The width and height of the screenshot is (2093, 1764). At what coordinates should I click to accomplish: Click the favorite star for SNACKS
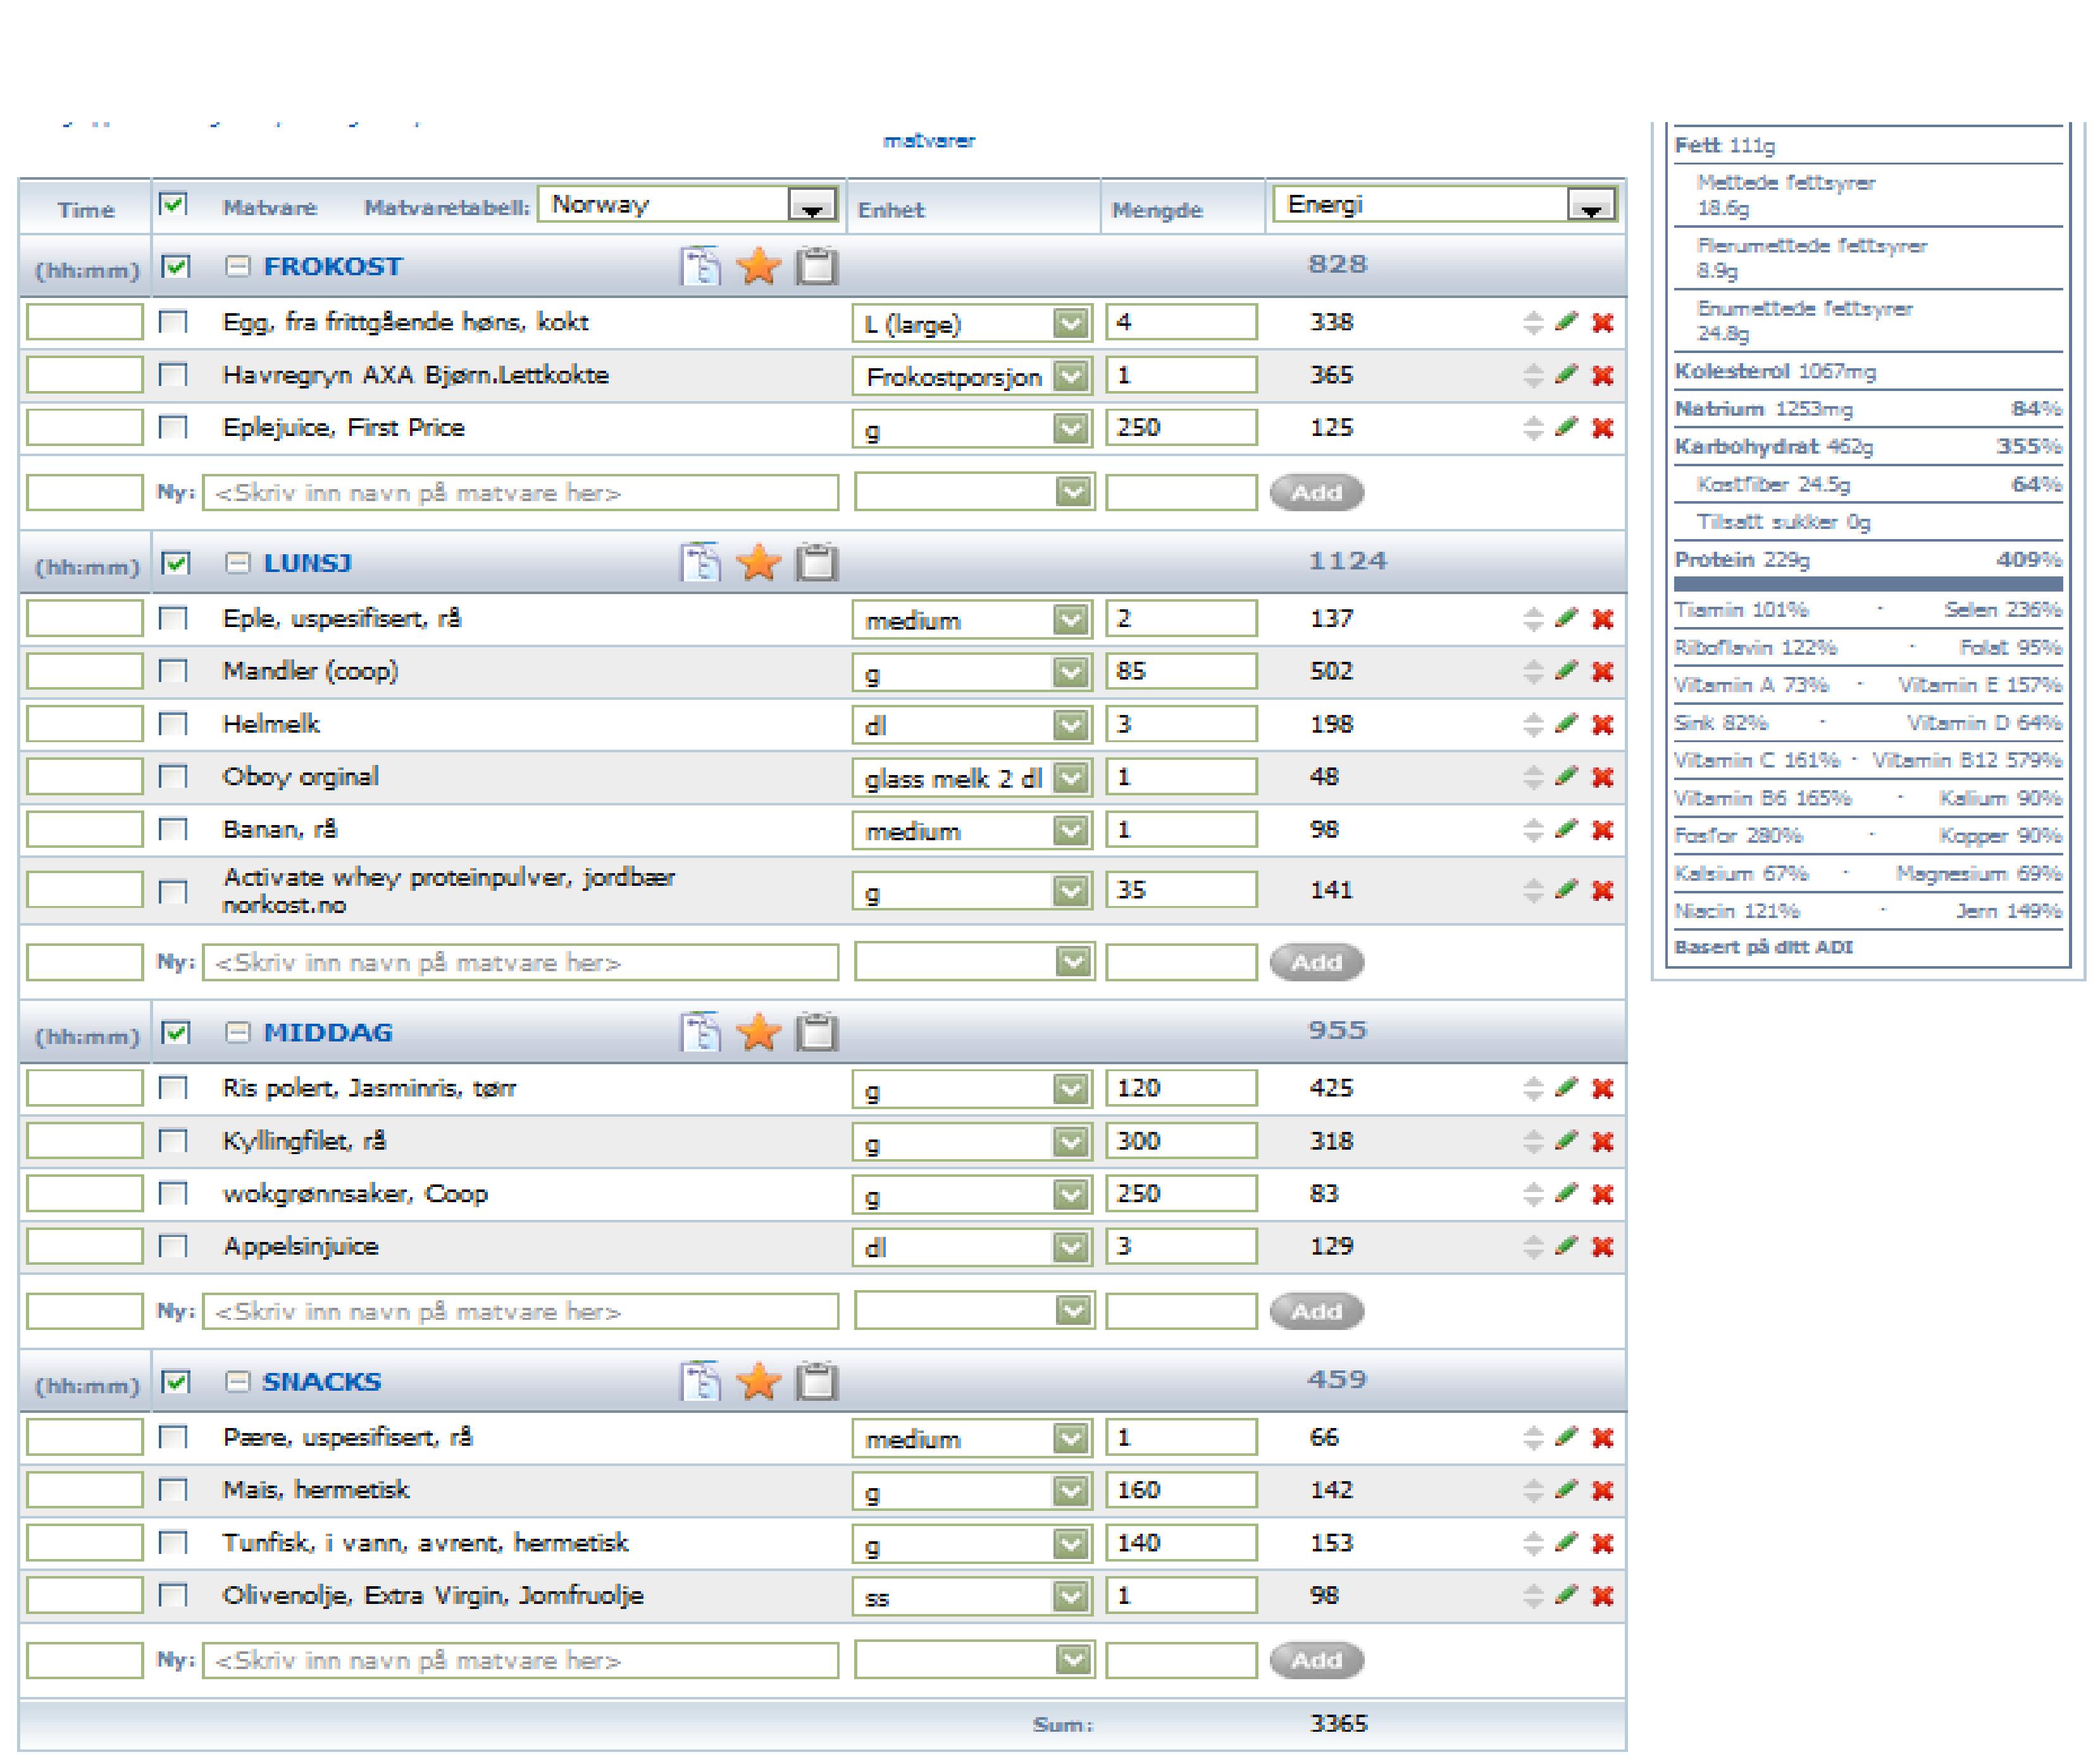tap(759, 1382)
